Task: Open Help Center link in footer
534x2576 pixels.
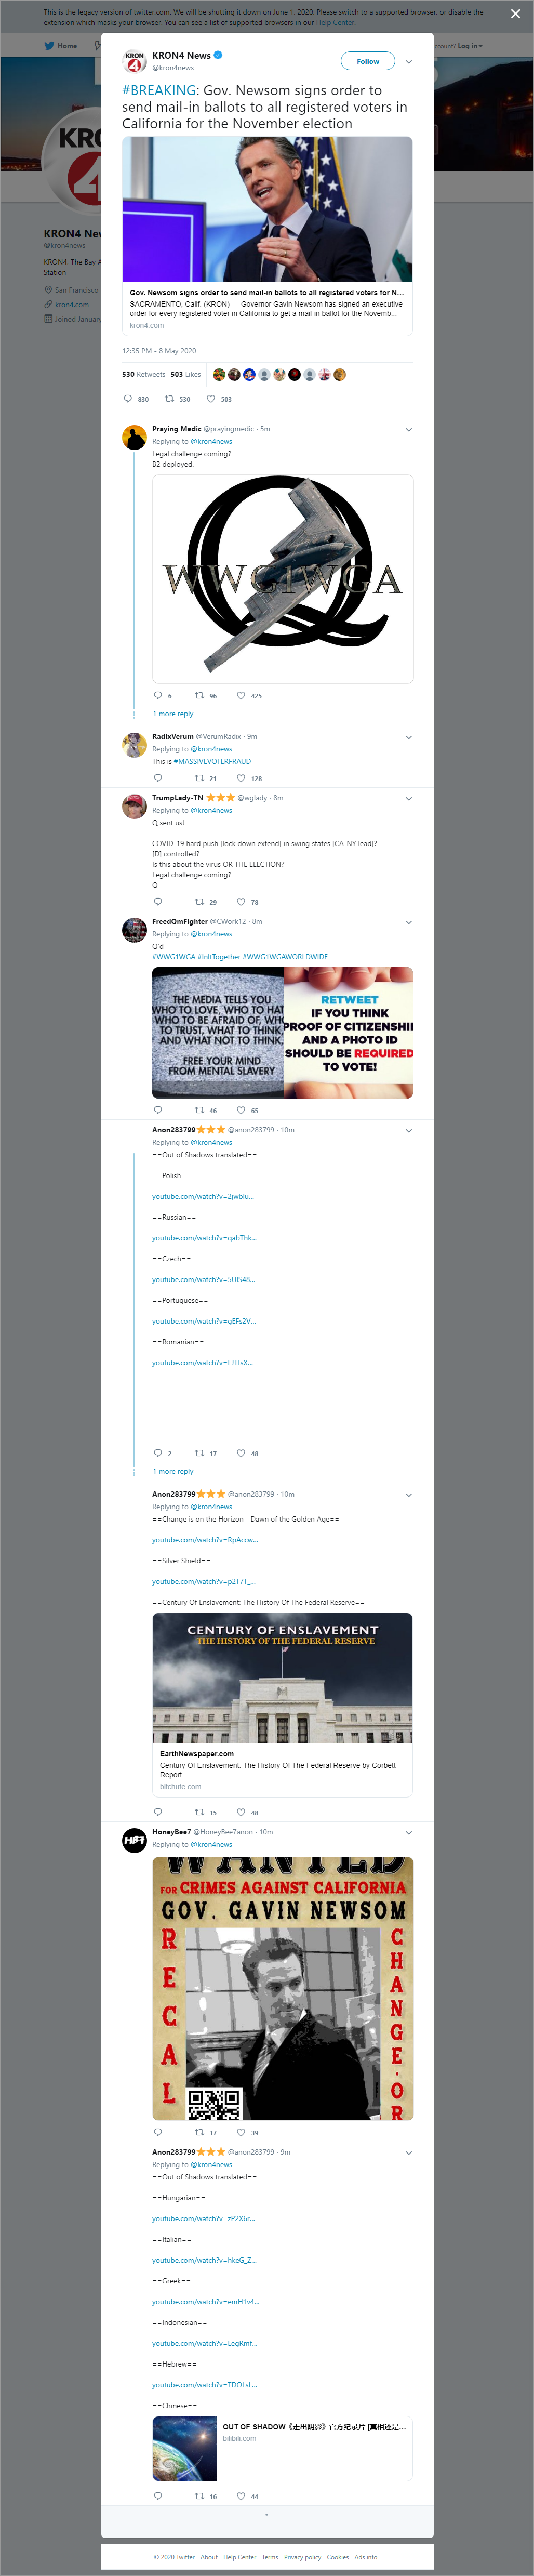Action: (x=240, y=2557)
